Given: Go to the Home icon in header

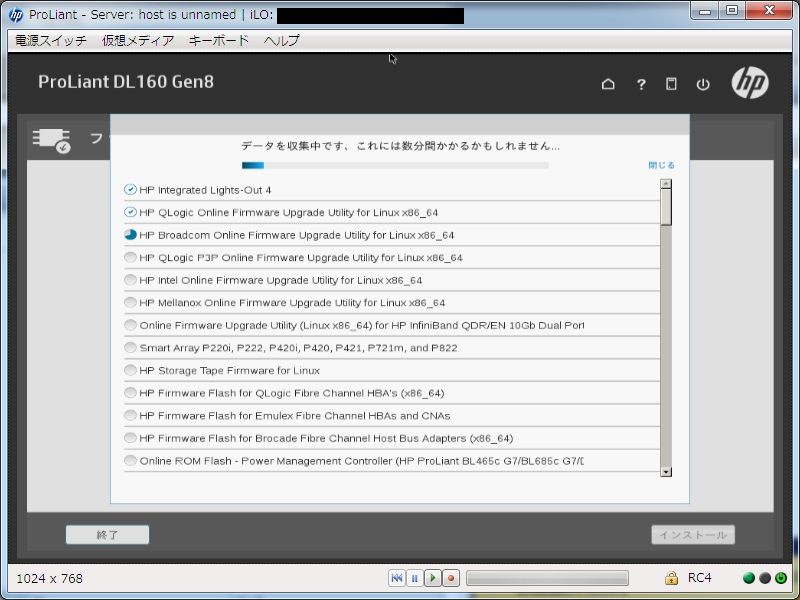Looking at the screenshot, I should click(608, 84).
